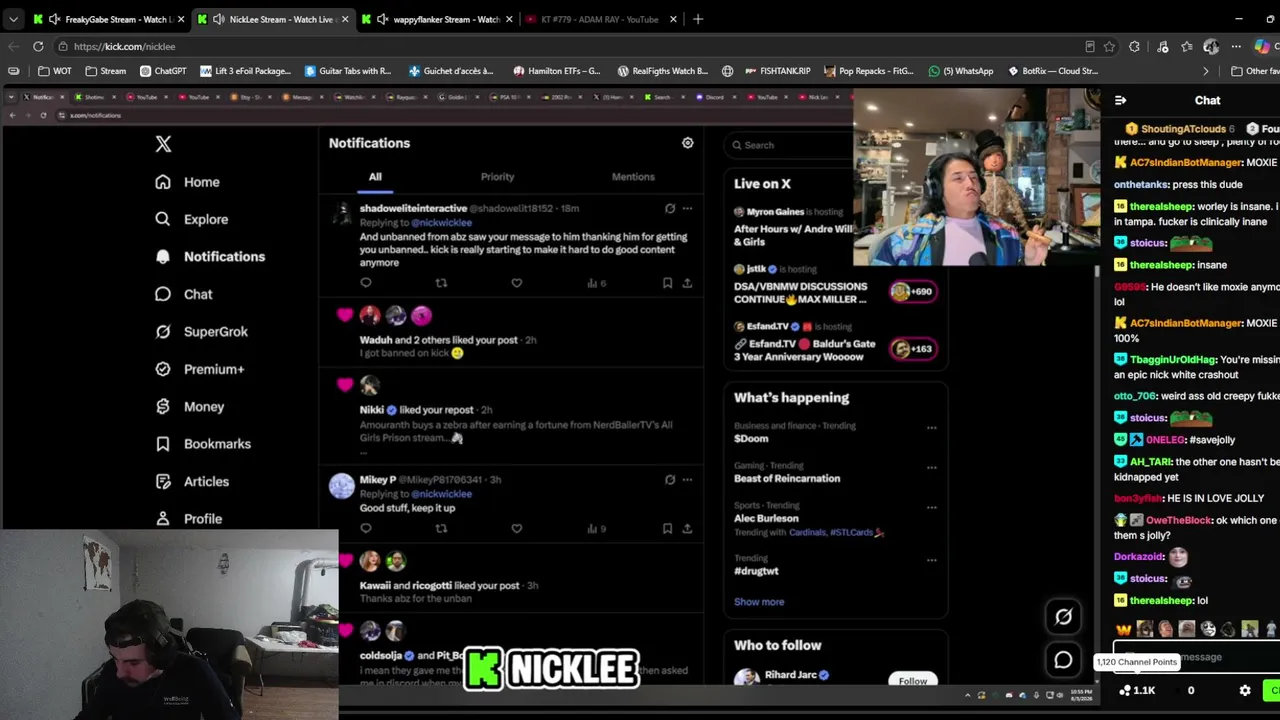Open Kick chat settings gear
Screen dimensions: 1280x720
point(1245,690)
